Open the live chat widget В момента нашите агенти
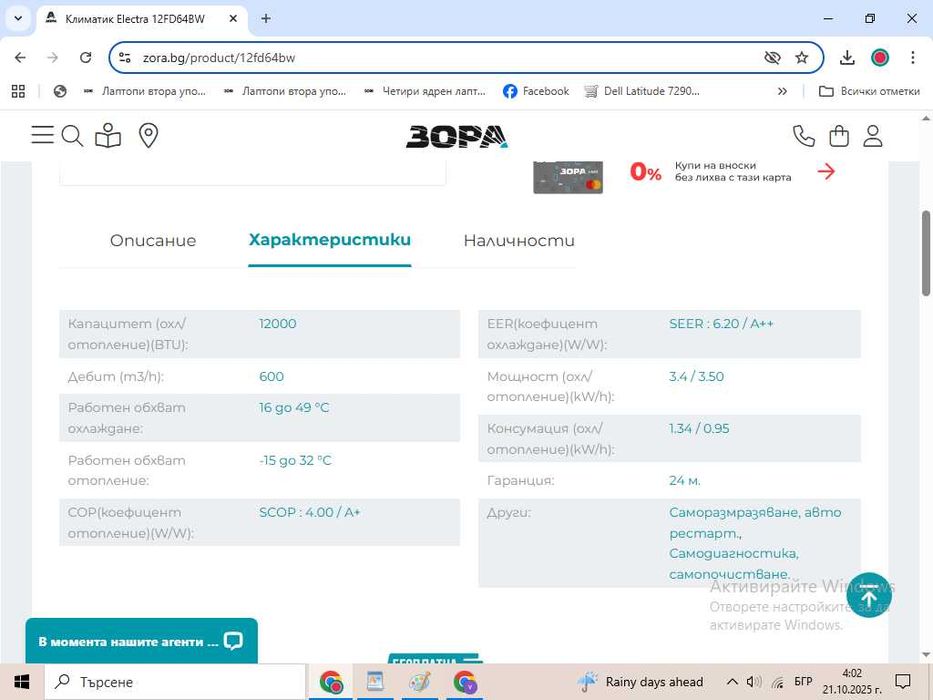This screenshot has height=700, width=933. [x=142, y=641]
